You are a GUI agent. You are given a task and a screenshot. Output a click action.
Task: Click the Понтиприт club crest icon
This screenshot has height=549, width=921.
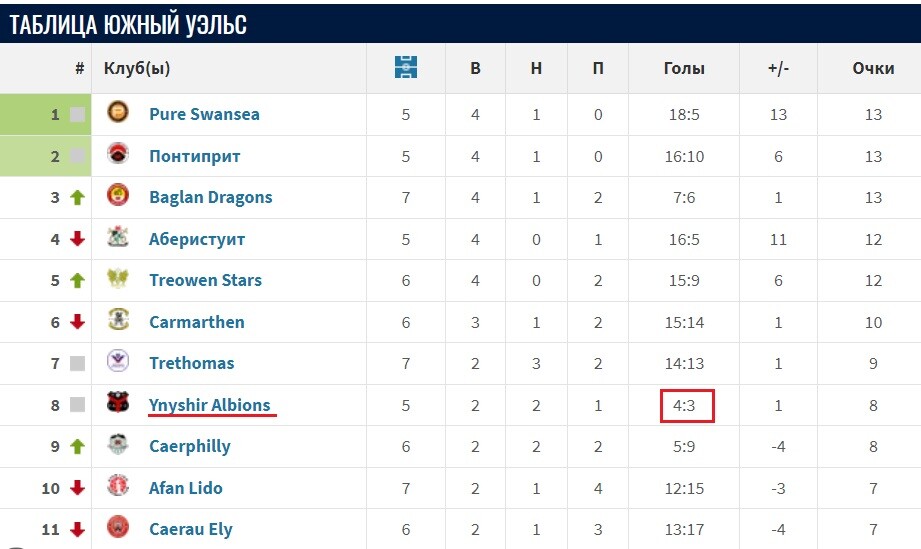coord(118,153)
